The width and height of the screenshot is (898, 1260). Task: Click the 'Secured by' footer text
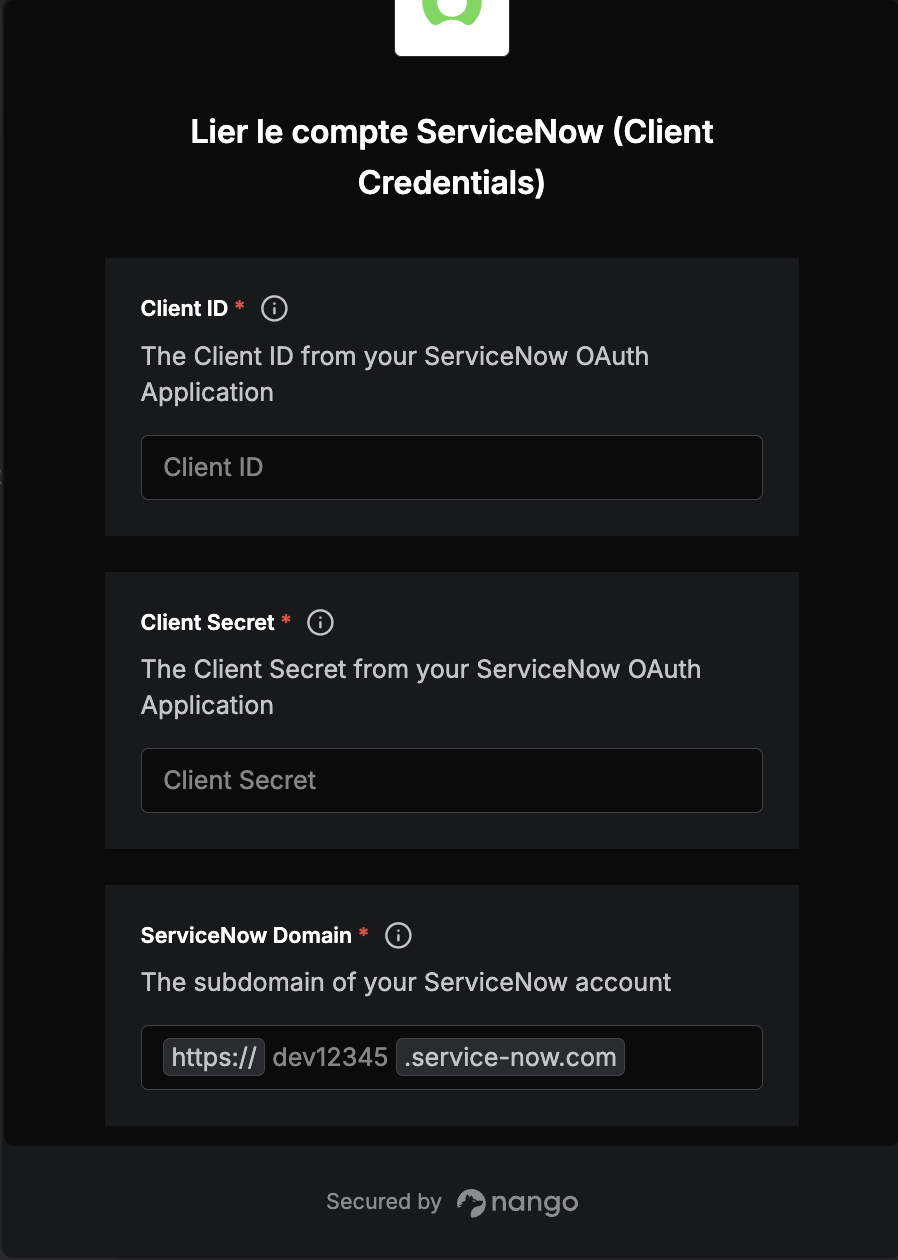tap(384, 1201)
